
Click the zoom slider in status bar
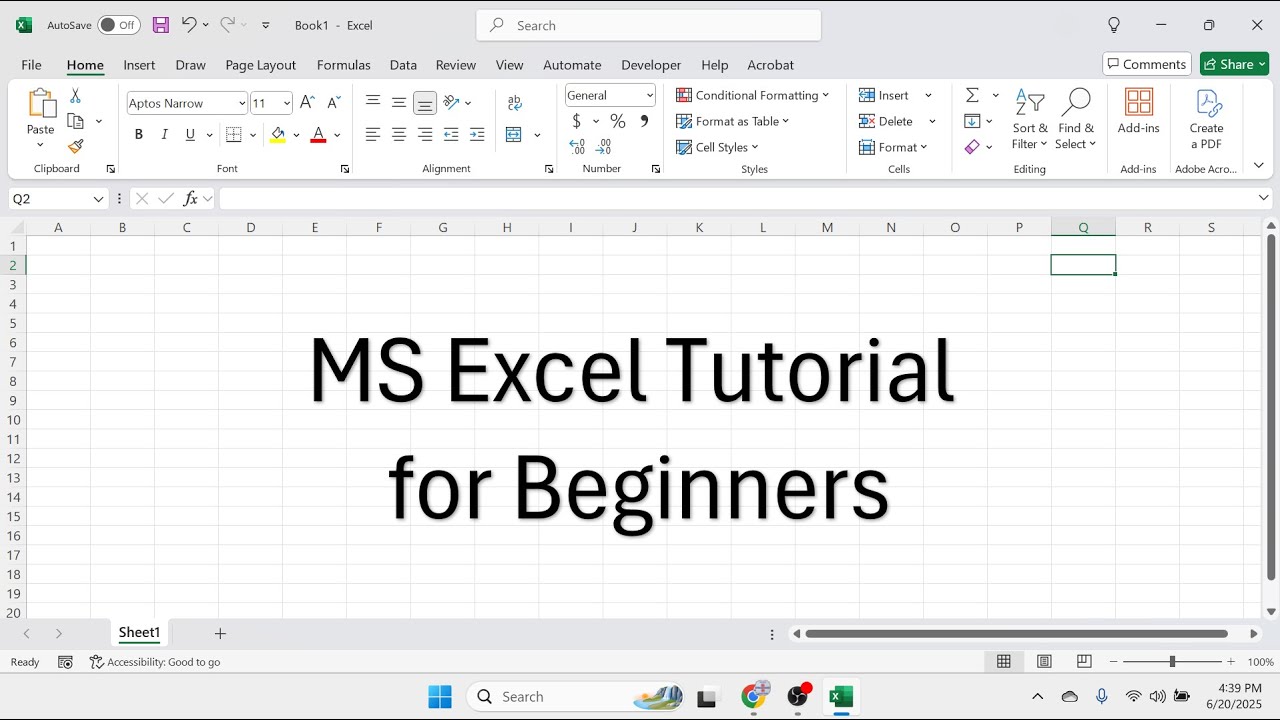tap(1172, 662)
